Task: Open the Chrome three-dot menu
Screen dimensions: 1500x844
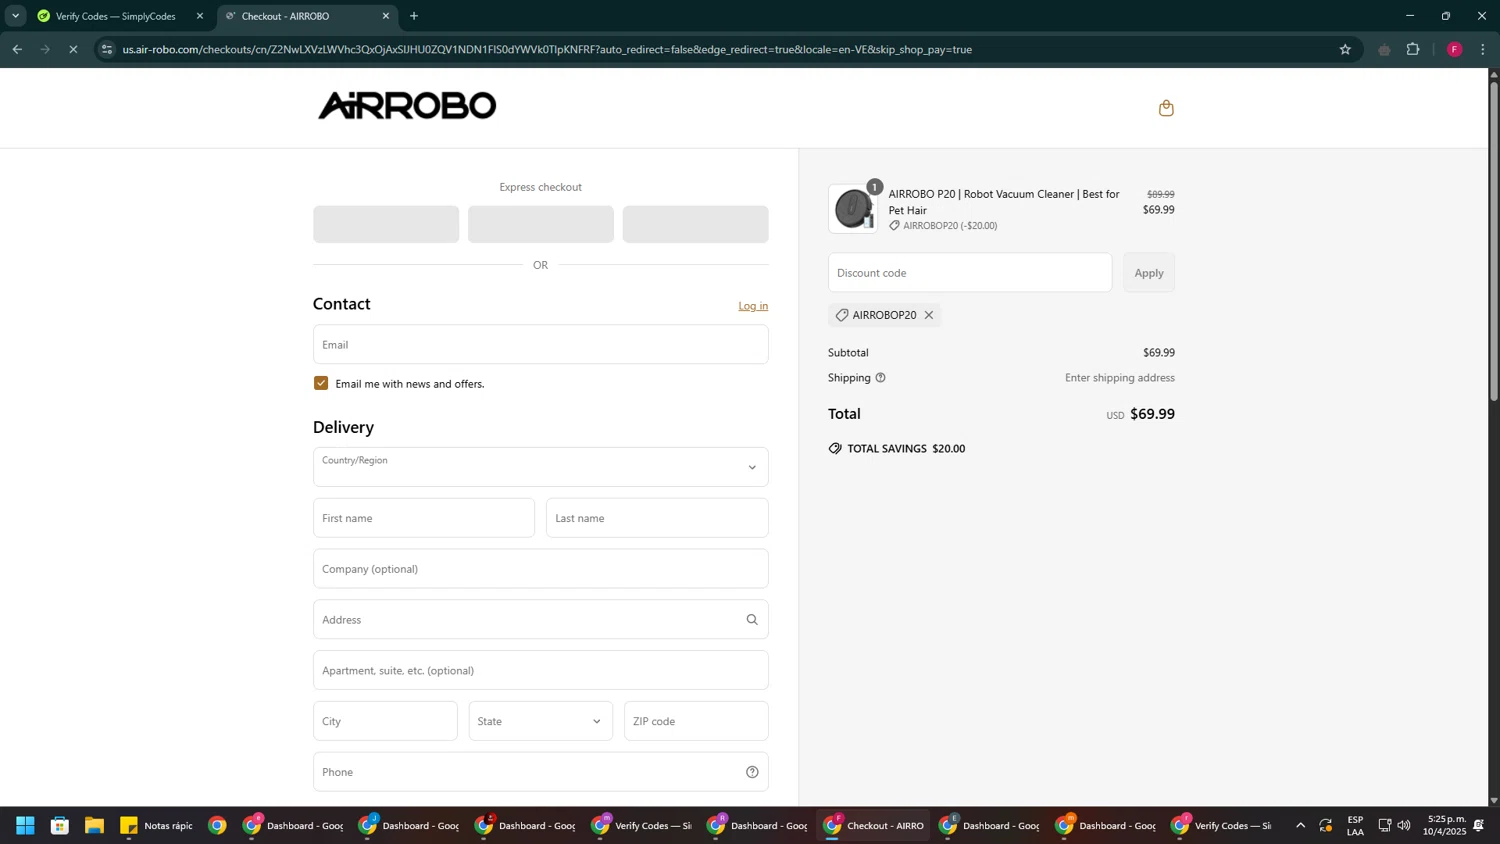Action: 1484,49
